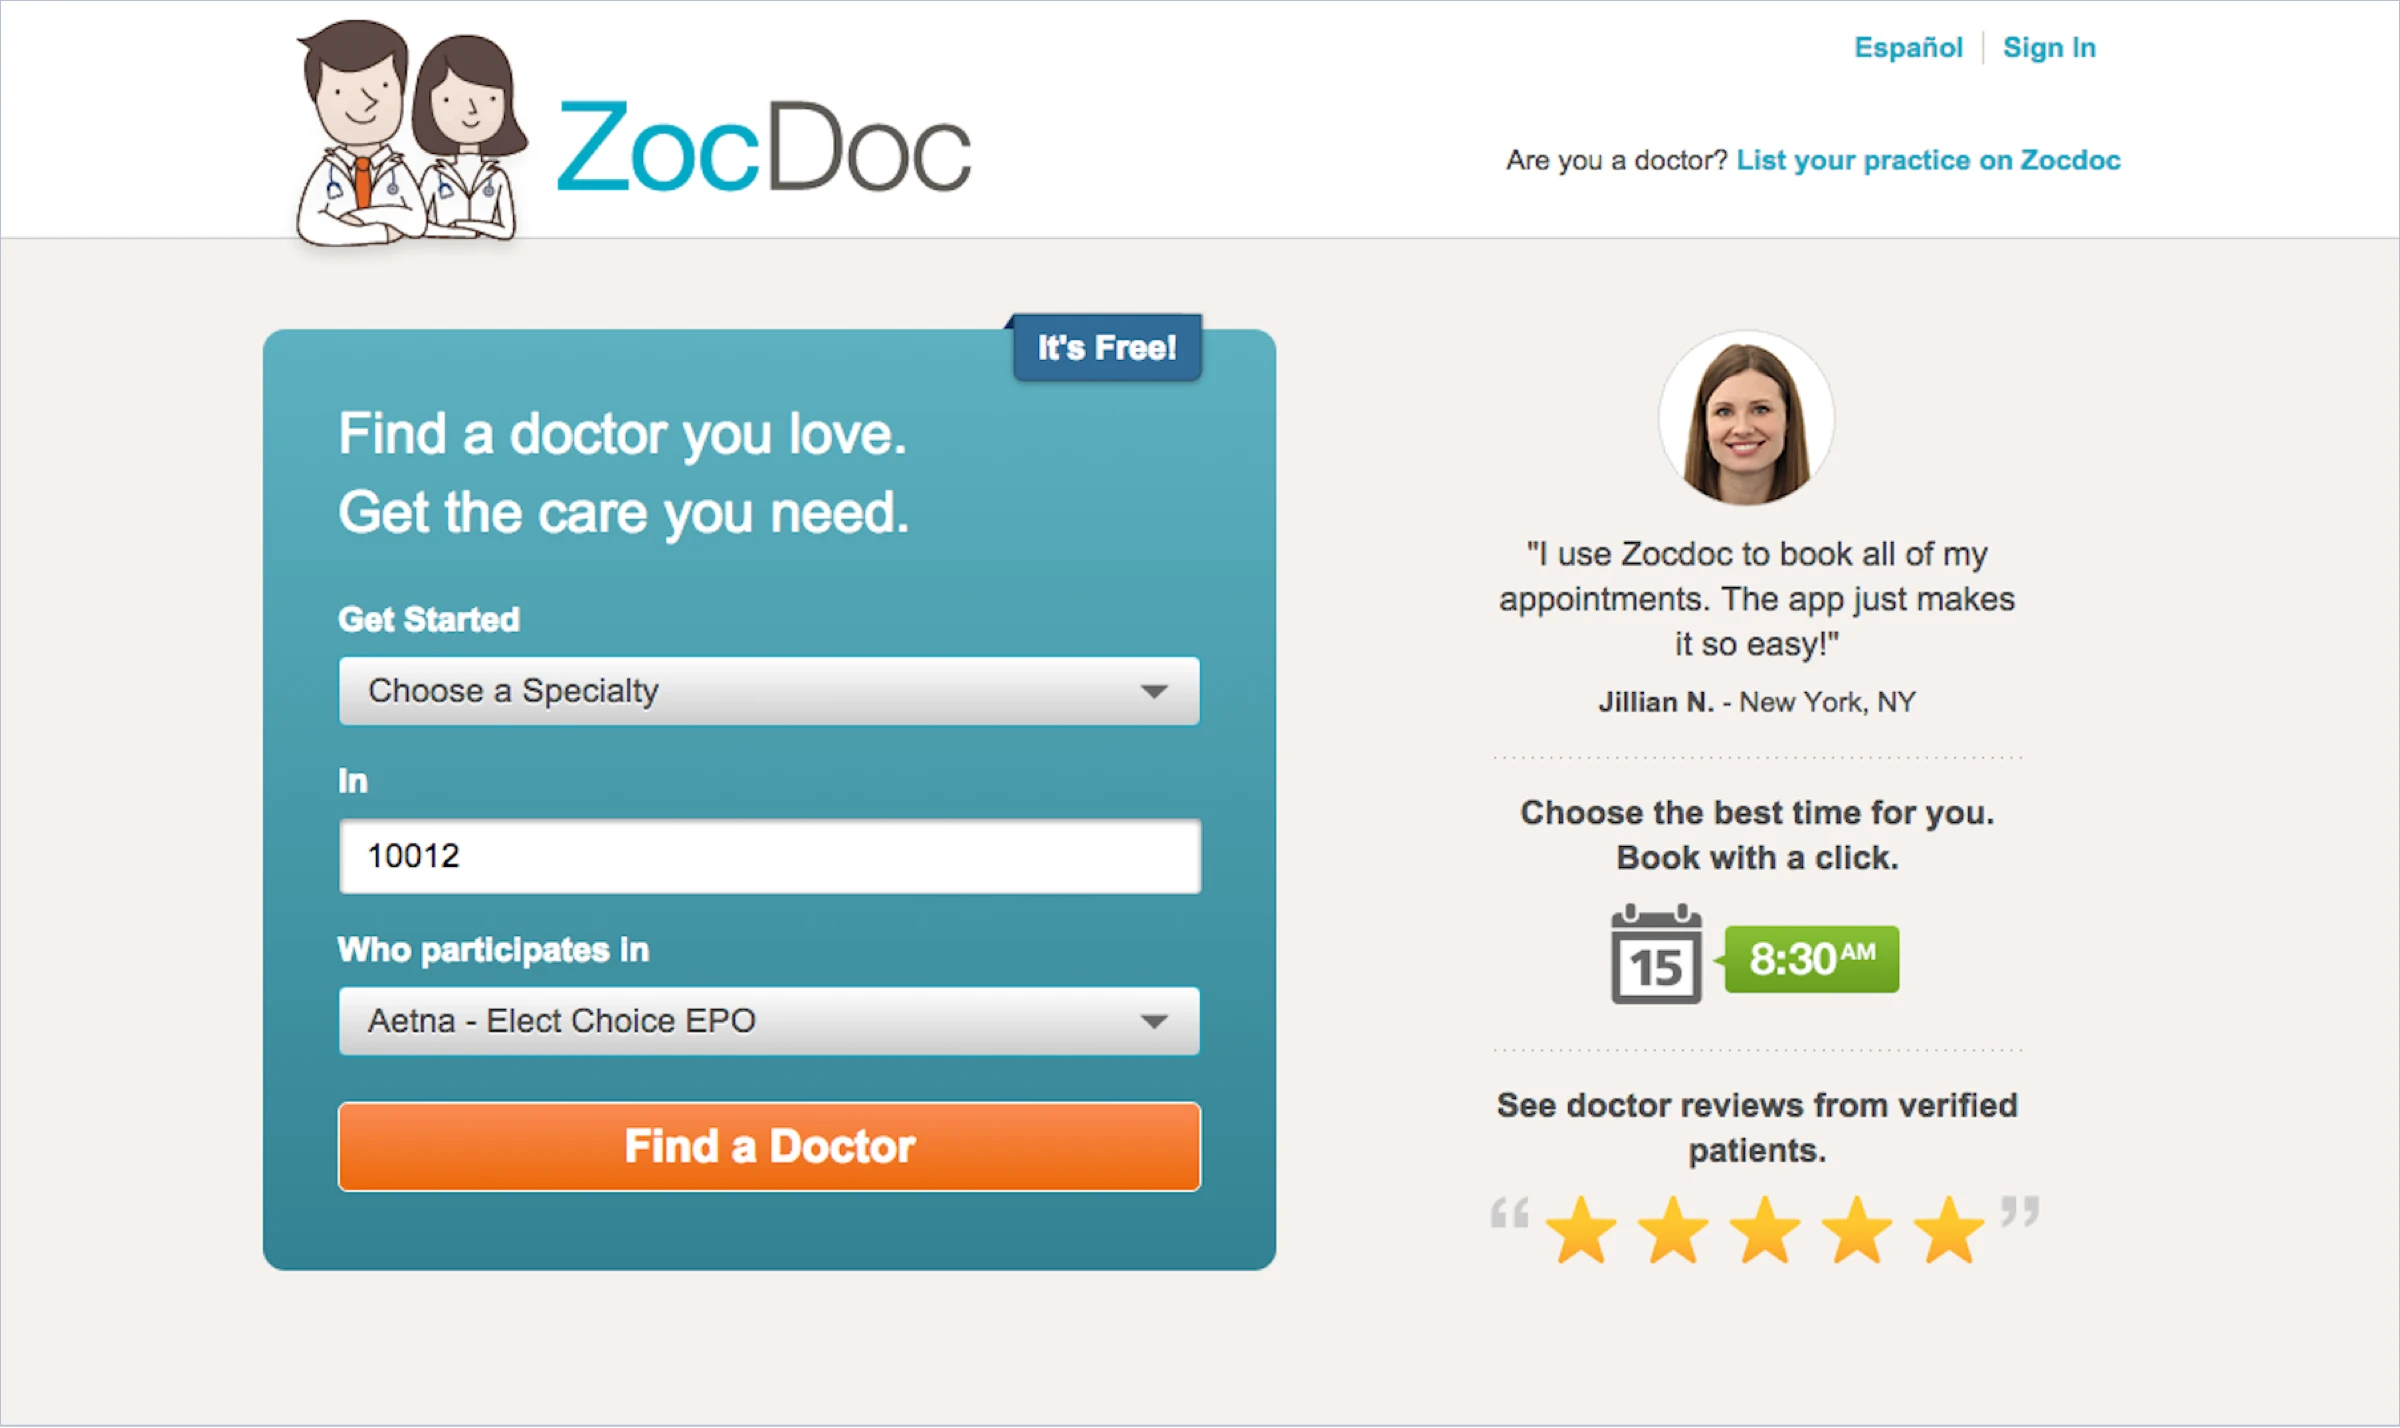Image resolution: width=2400 pixels, height=1428 pixels.
Task: Click the third gold review star
Action: pyautogui.click(x=1765, y=1230)
